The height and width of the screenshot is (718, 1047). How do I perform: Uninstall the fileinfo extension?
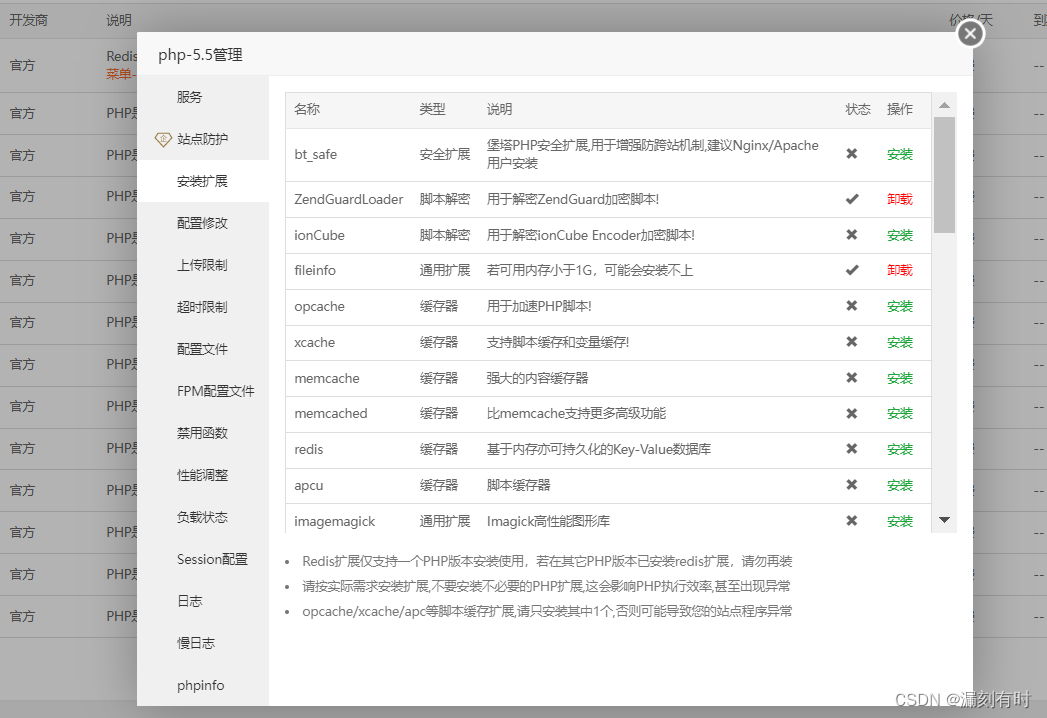(898, 270)
